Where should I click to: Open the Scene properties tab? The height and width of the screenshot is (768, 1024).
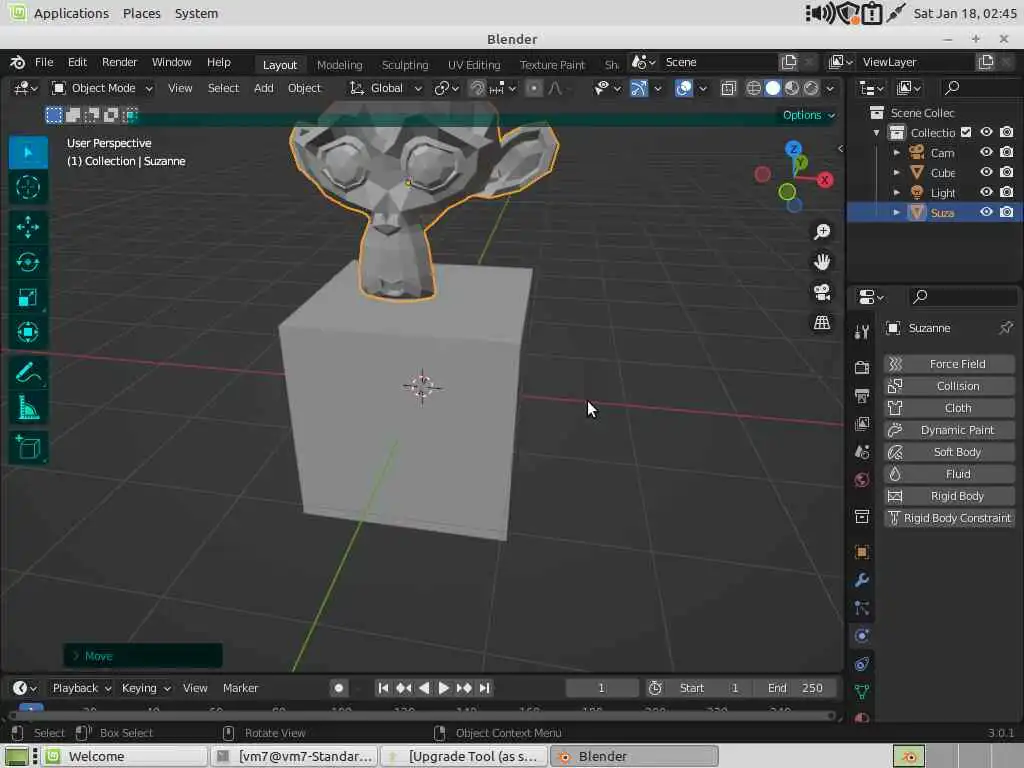point(861,451)
